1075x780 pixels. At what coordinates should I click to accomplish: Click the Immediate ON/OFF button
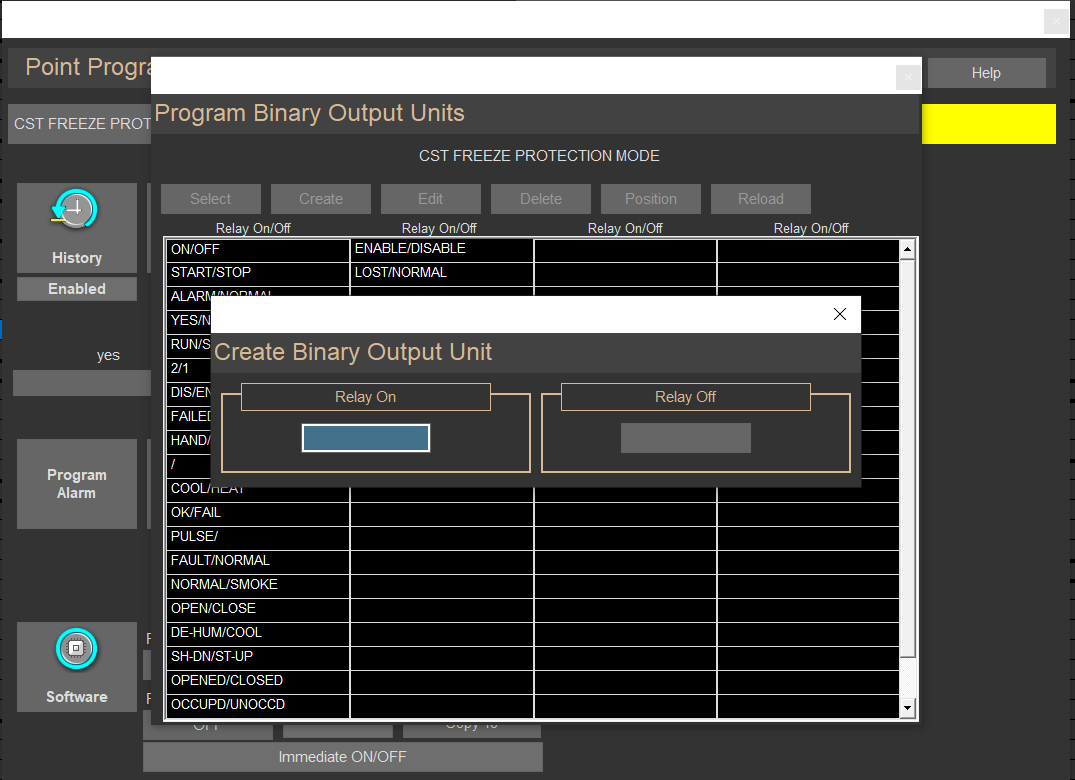[x=343, y=757]
